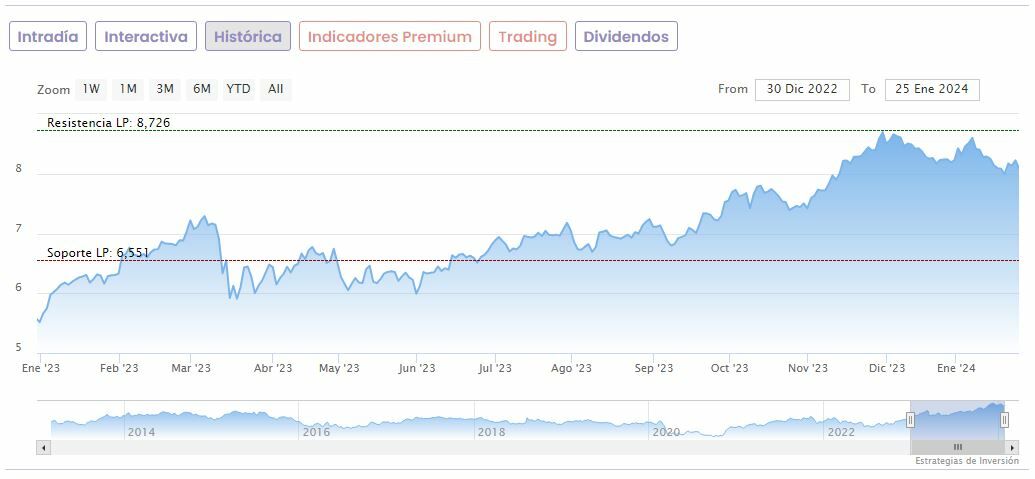This screenshot has width=1035, height=479.
Task: Click the From date field
Action: [x=802, y=89]
